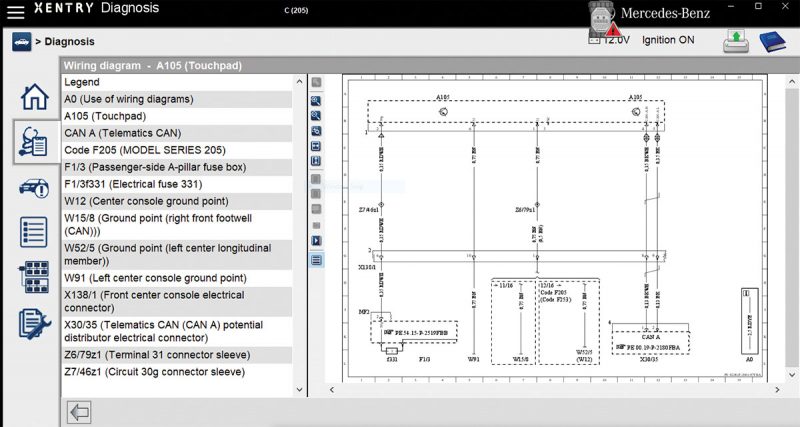Screen dimensions: 800x427
Task: Click the play arrow diagram tool
Action: (x=316, y=241)
